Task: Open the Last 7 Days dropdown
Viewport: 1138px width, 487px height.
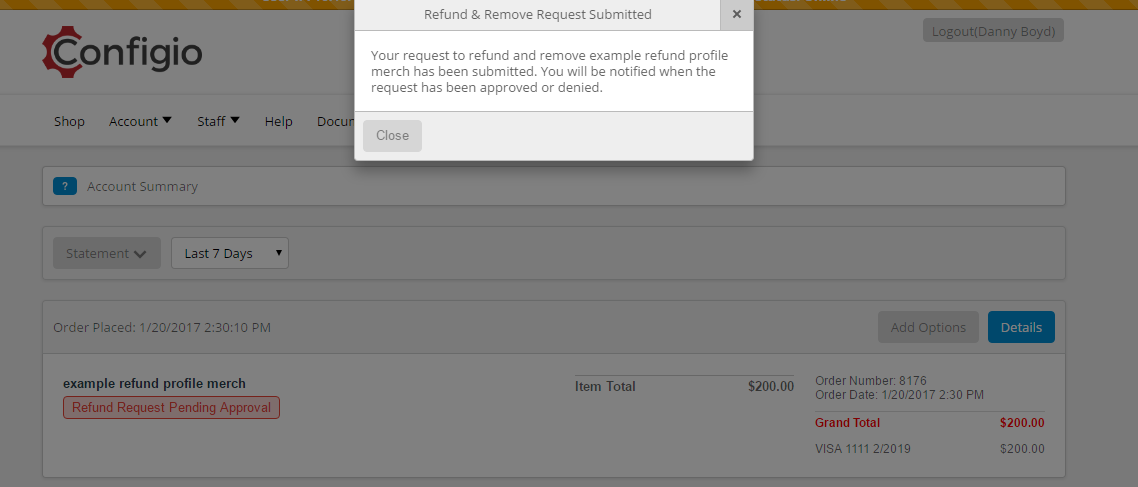Action: 230,253
